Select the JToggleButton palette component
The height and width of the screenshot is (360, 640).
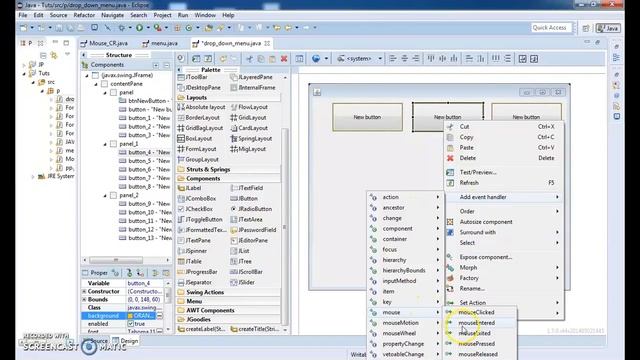pos(200,220)
